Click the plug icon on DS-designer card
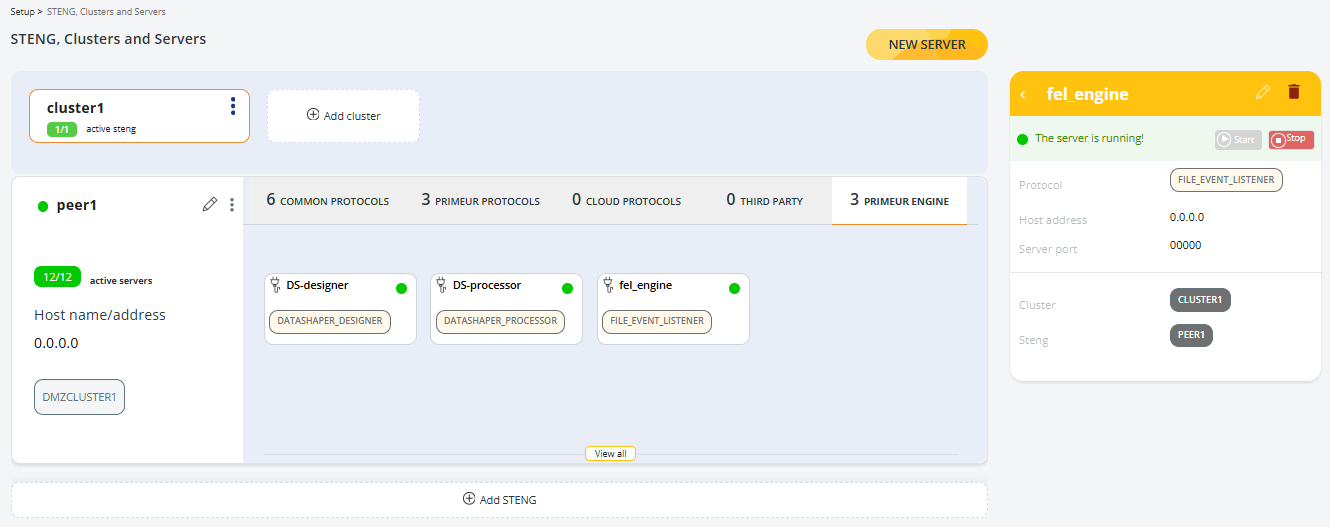This screenshot has height=527, width=1330. (x=276, y=285)
